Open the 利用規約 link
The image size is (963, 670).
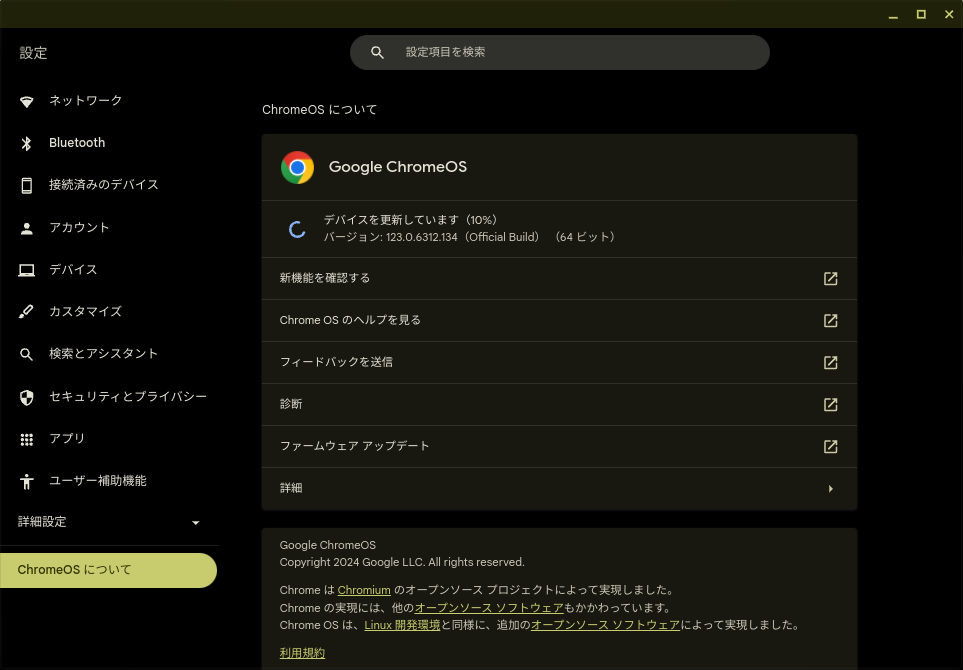(302, 653)
